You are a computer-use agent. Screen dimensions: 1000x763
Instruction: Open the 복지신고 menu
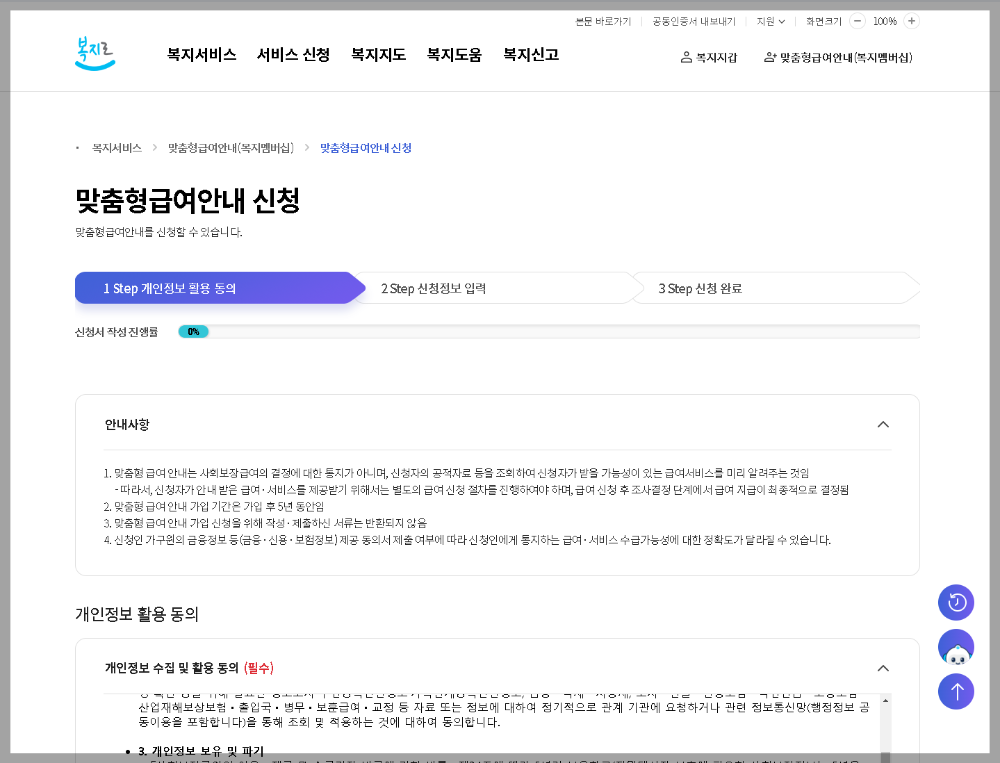tap(531, 55)
